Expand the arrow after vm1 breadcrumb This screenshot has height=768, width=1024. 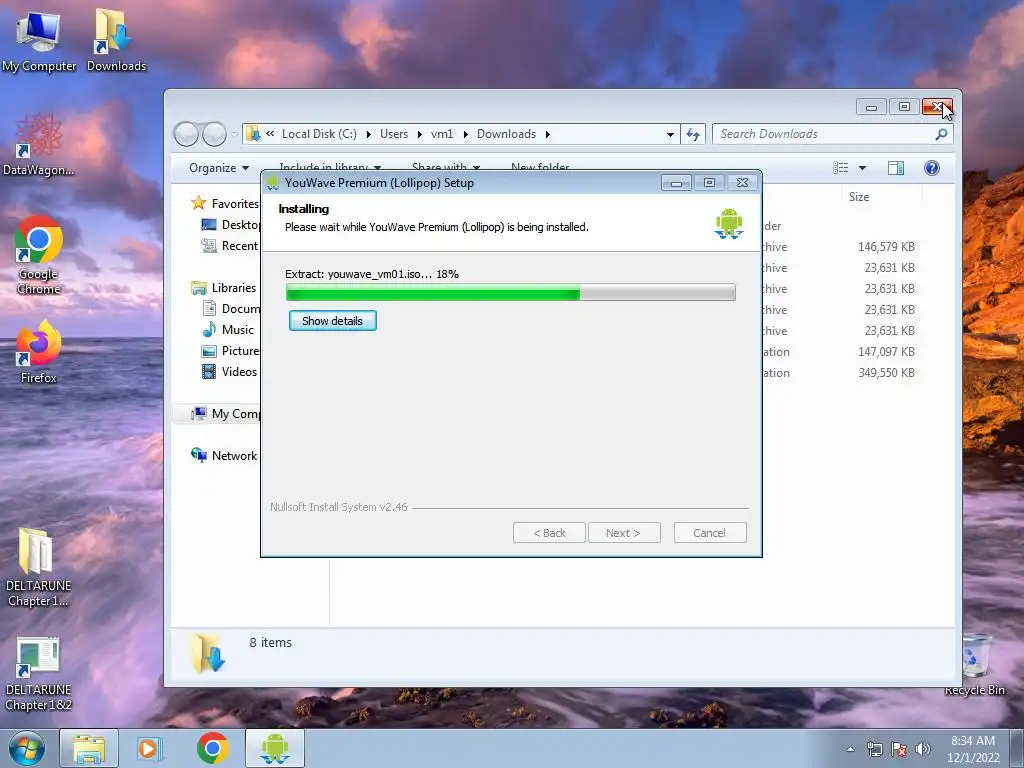click(x=466, y=135)
